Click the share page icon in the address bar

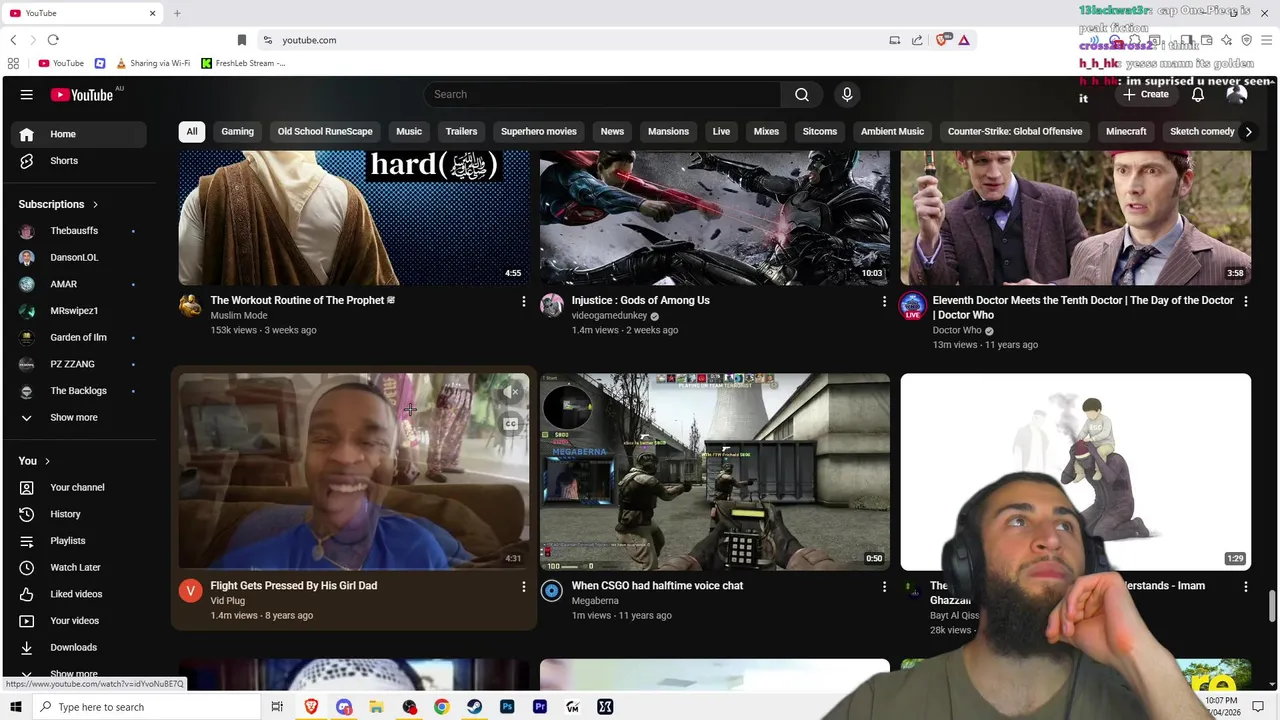[x=917, y=40]
